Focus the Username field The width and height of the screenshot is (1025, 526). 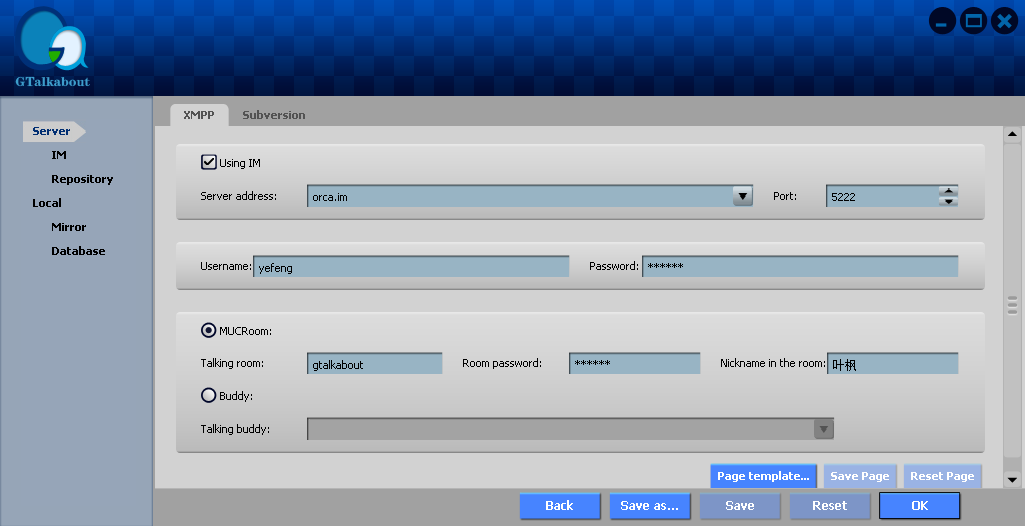(411, 267)
